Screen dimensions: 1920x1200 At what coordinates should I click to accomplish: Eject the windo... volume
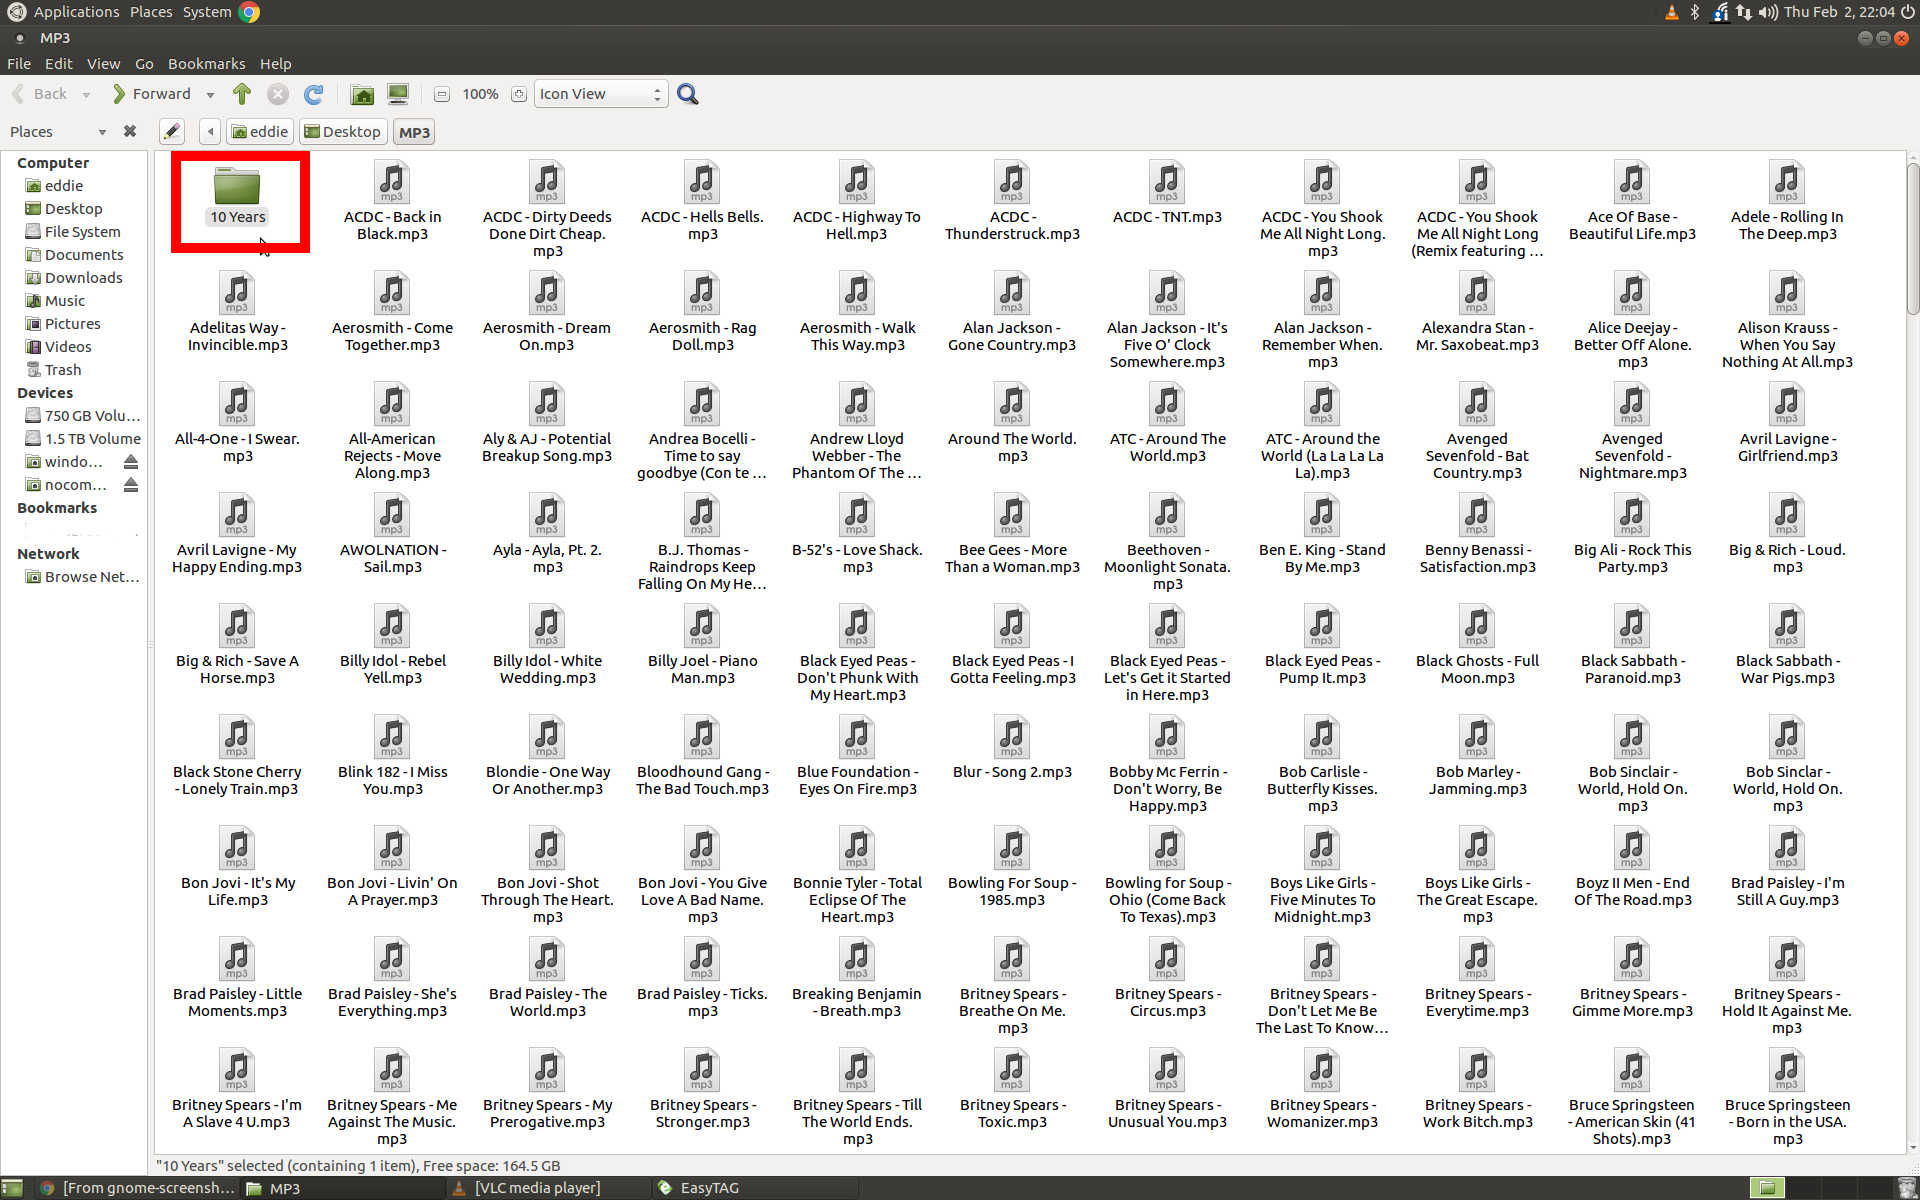130,462
